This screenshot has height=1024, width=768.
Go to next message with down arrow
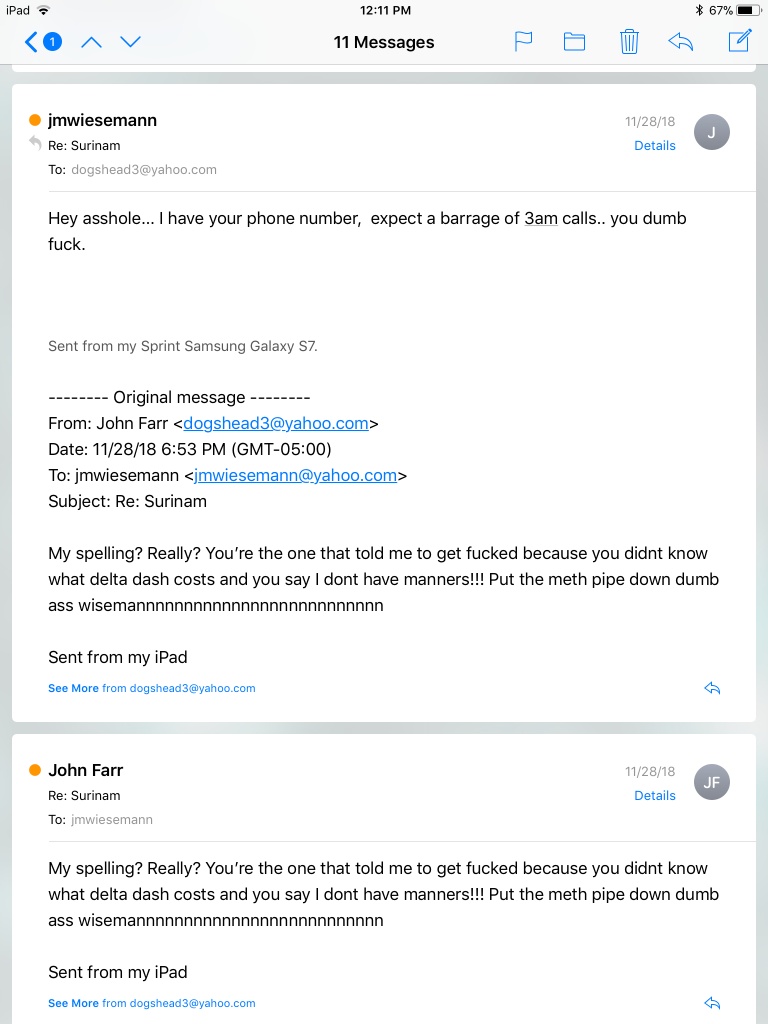coord(131,42)
